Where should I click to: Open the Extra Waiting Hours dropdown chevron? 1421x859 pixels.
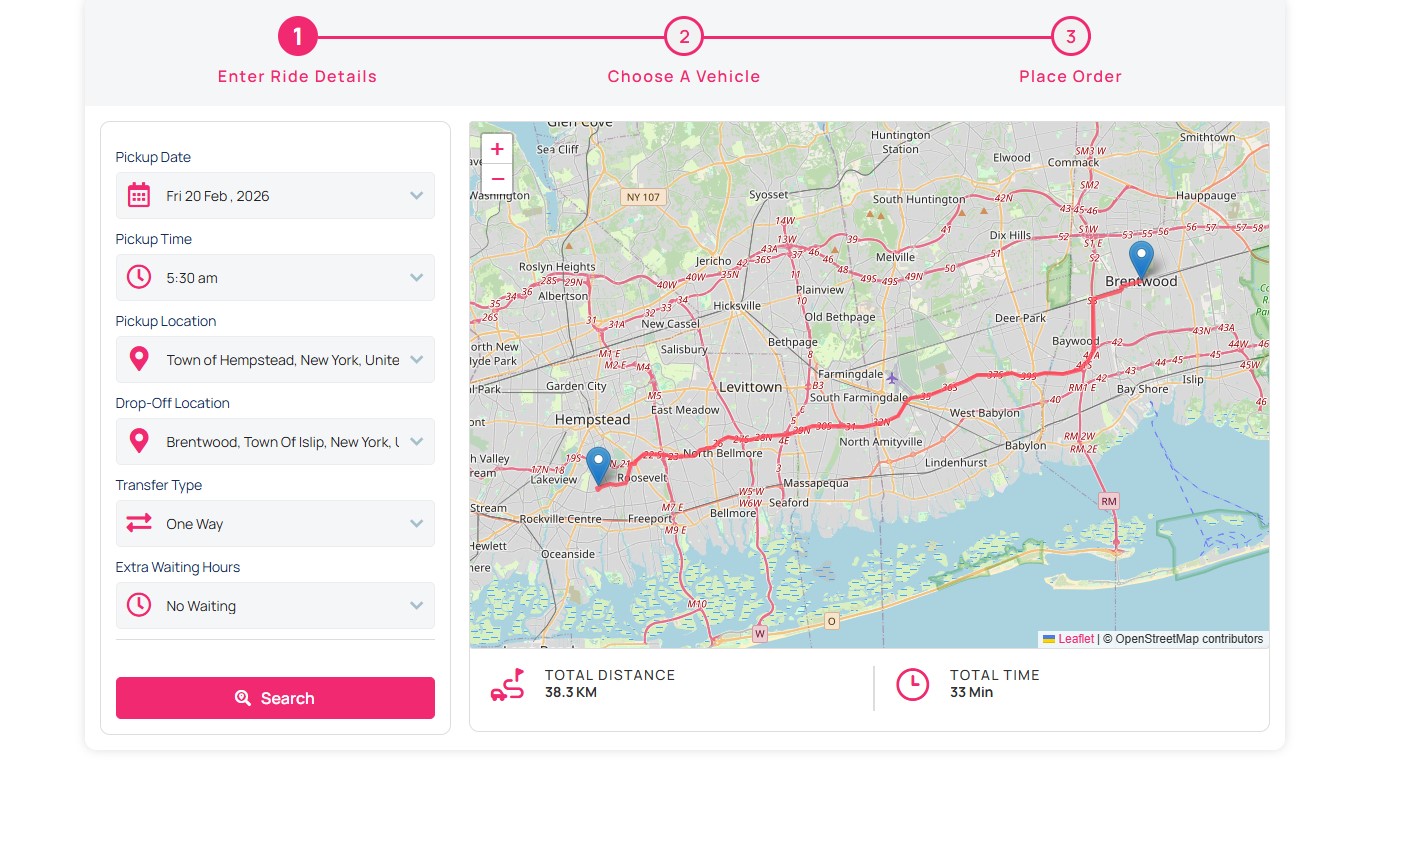[417, 606]
